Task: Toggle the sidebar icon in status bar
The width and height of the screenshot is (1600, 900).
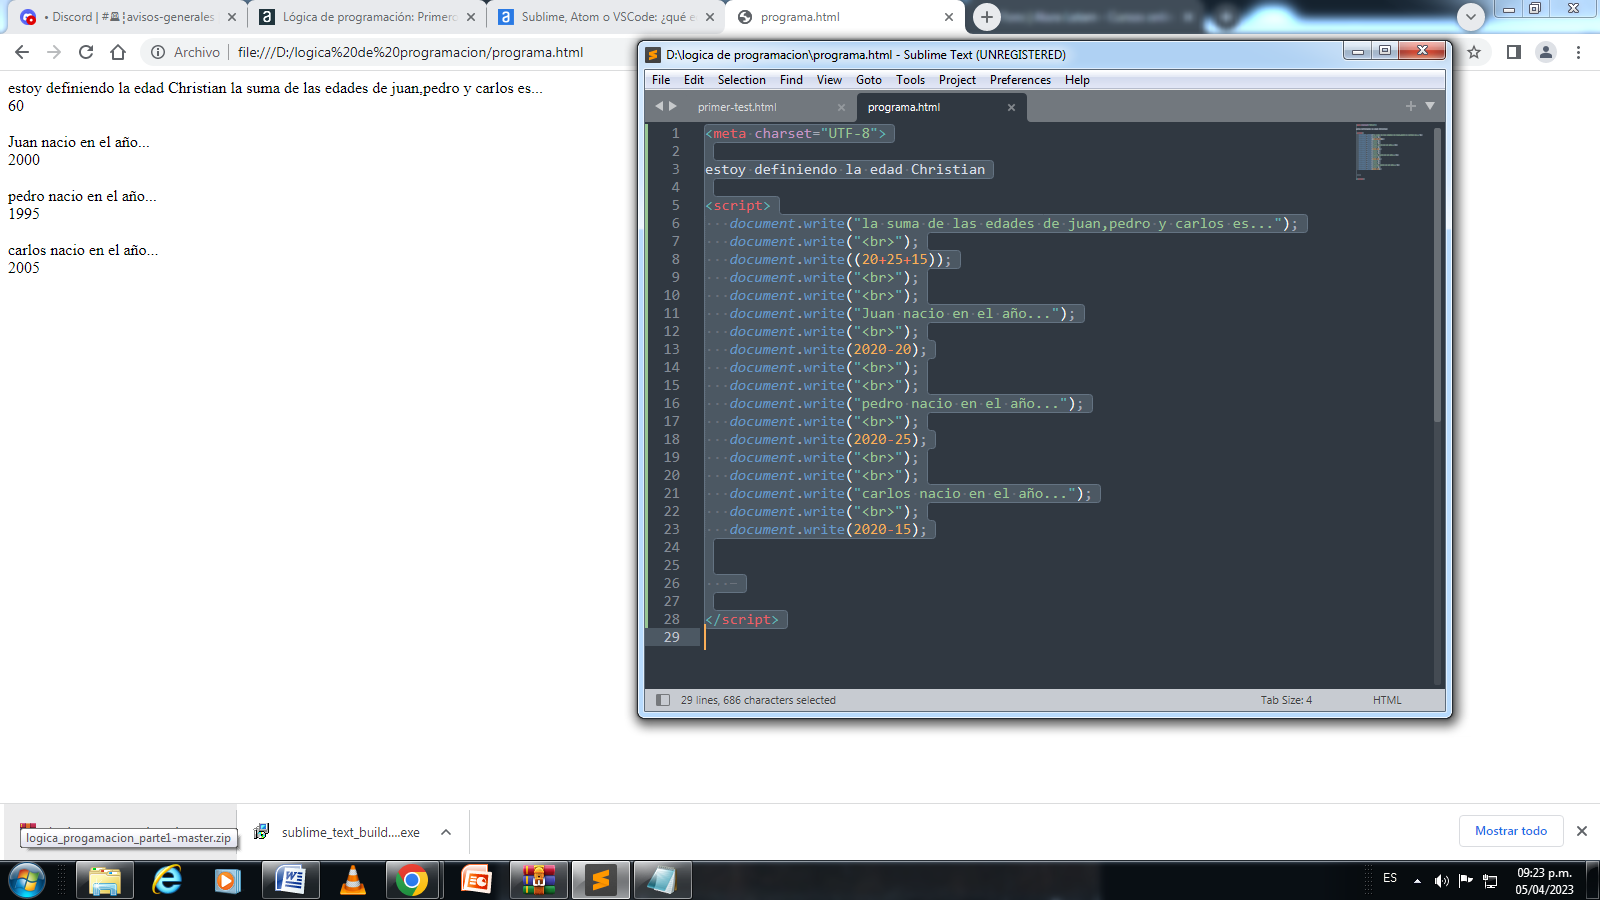Action: (663, 700)
